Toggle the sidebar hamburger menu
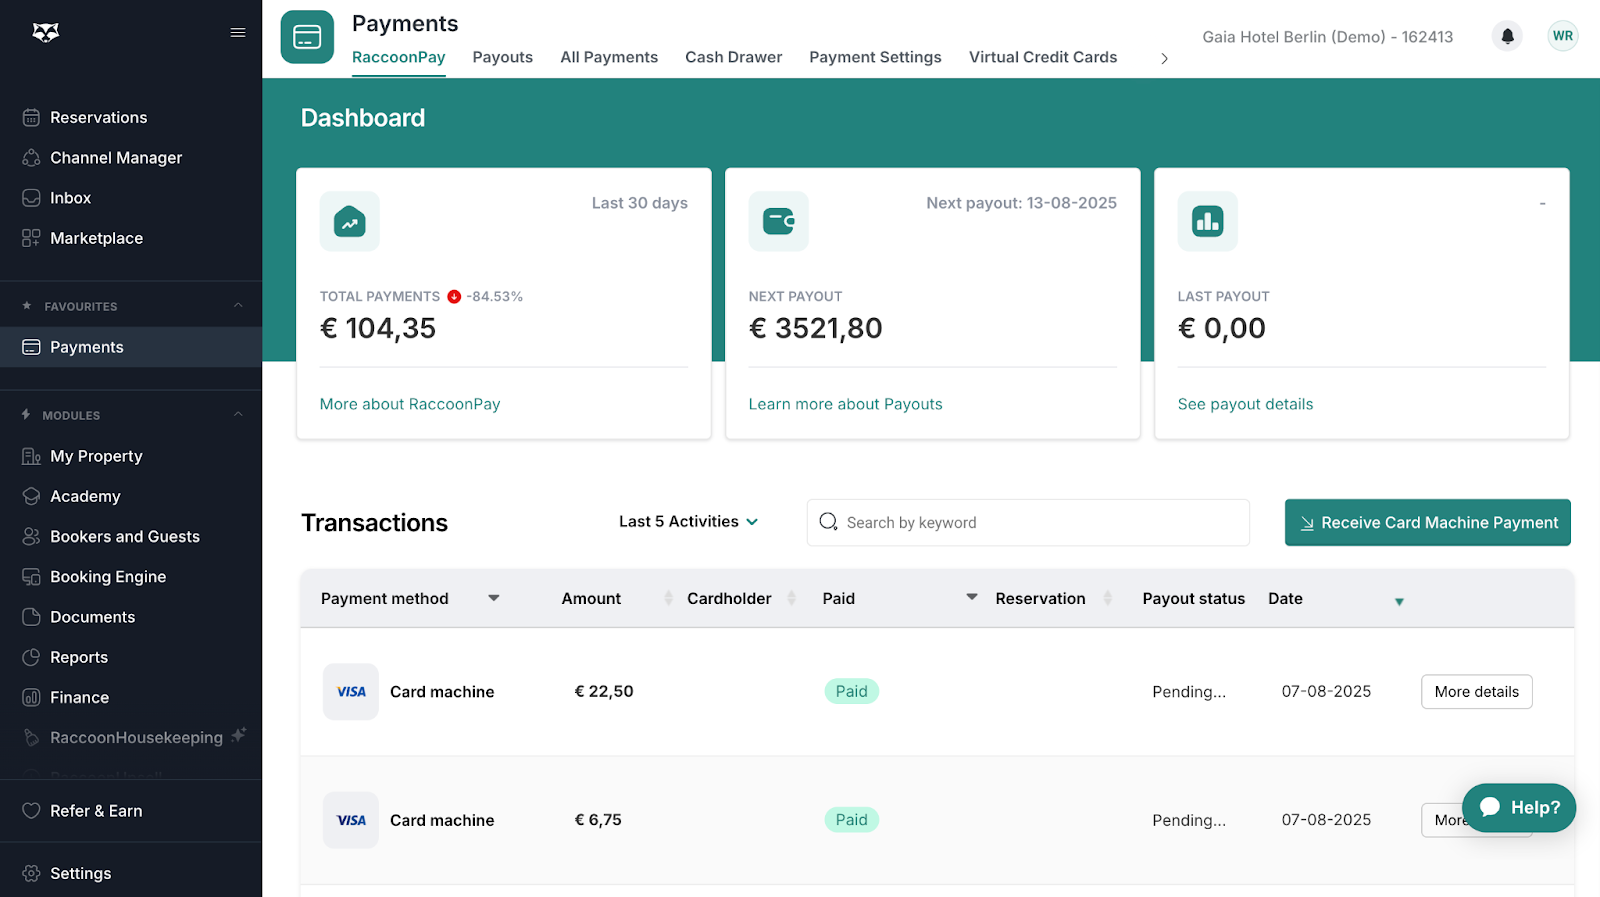 (238, 33)
